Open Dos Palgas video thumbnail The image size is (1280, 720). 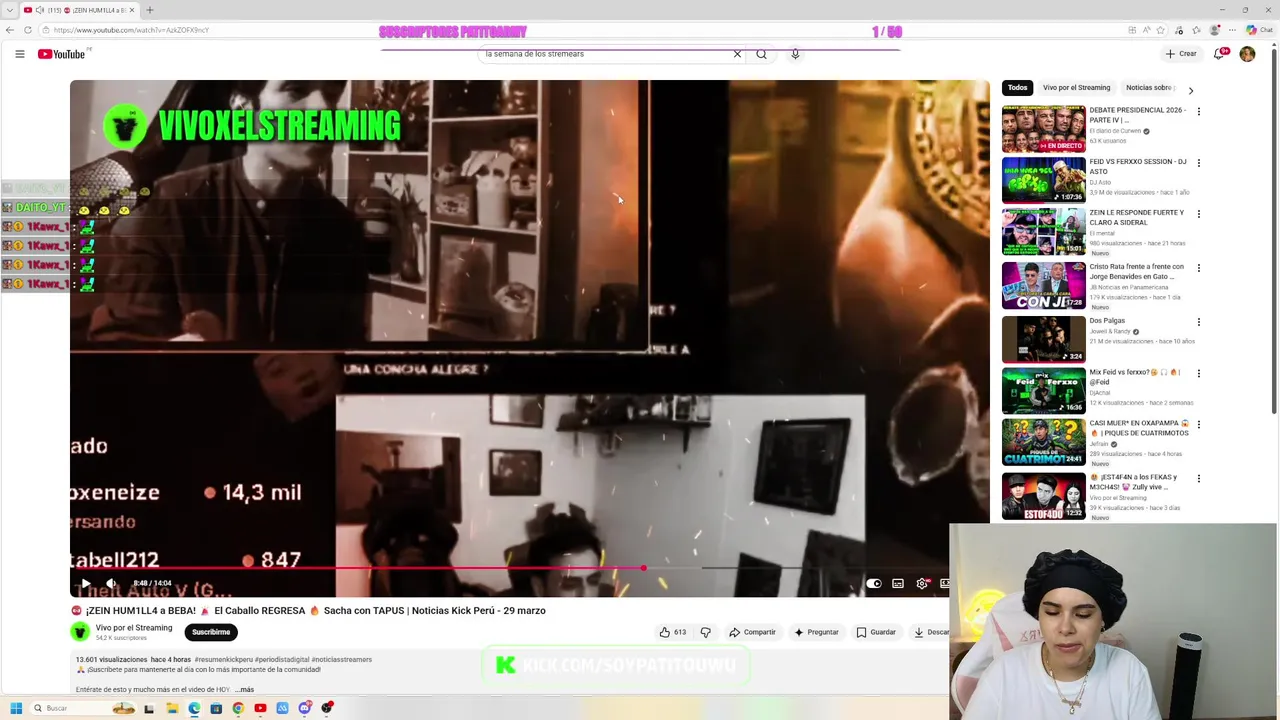pyautogui.click(x=1043, y=339)
